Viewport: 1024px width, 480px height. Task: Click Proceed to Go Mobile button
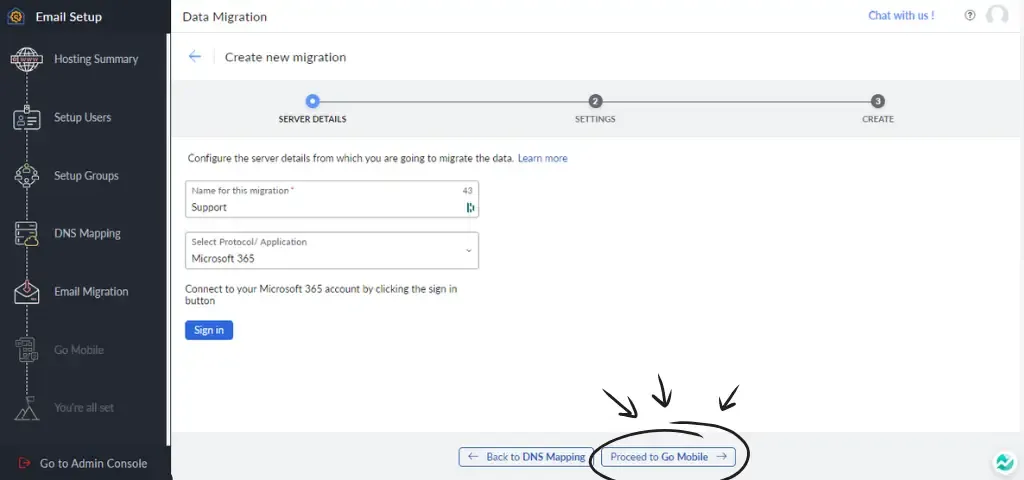[668, 457]
